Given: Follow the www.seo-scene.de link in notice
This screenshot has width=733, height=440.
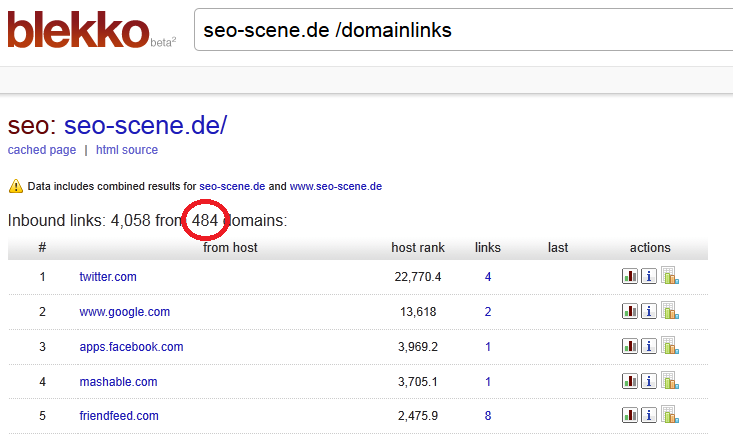Looking at the screenshot, I should (336, 186).
